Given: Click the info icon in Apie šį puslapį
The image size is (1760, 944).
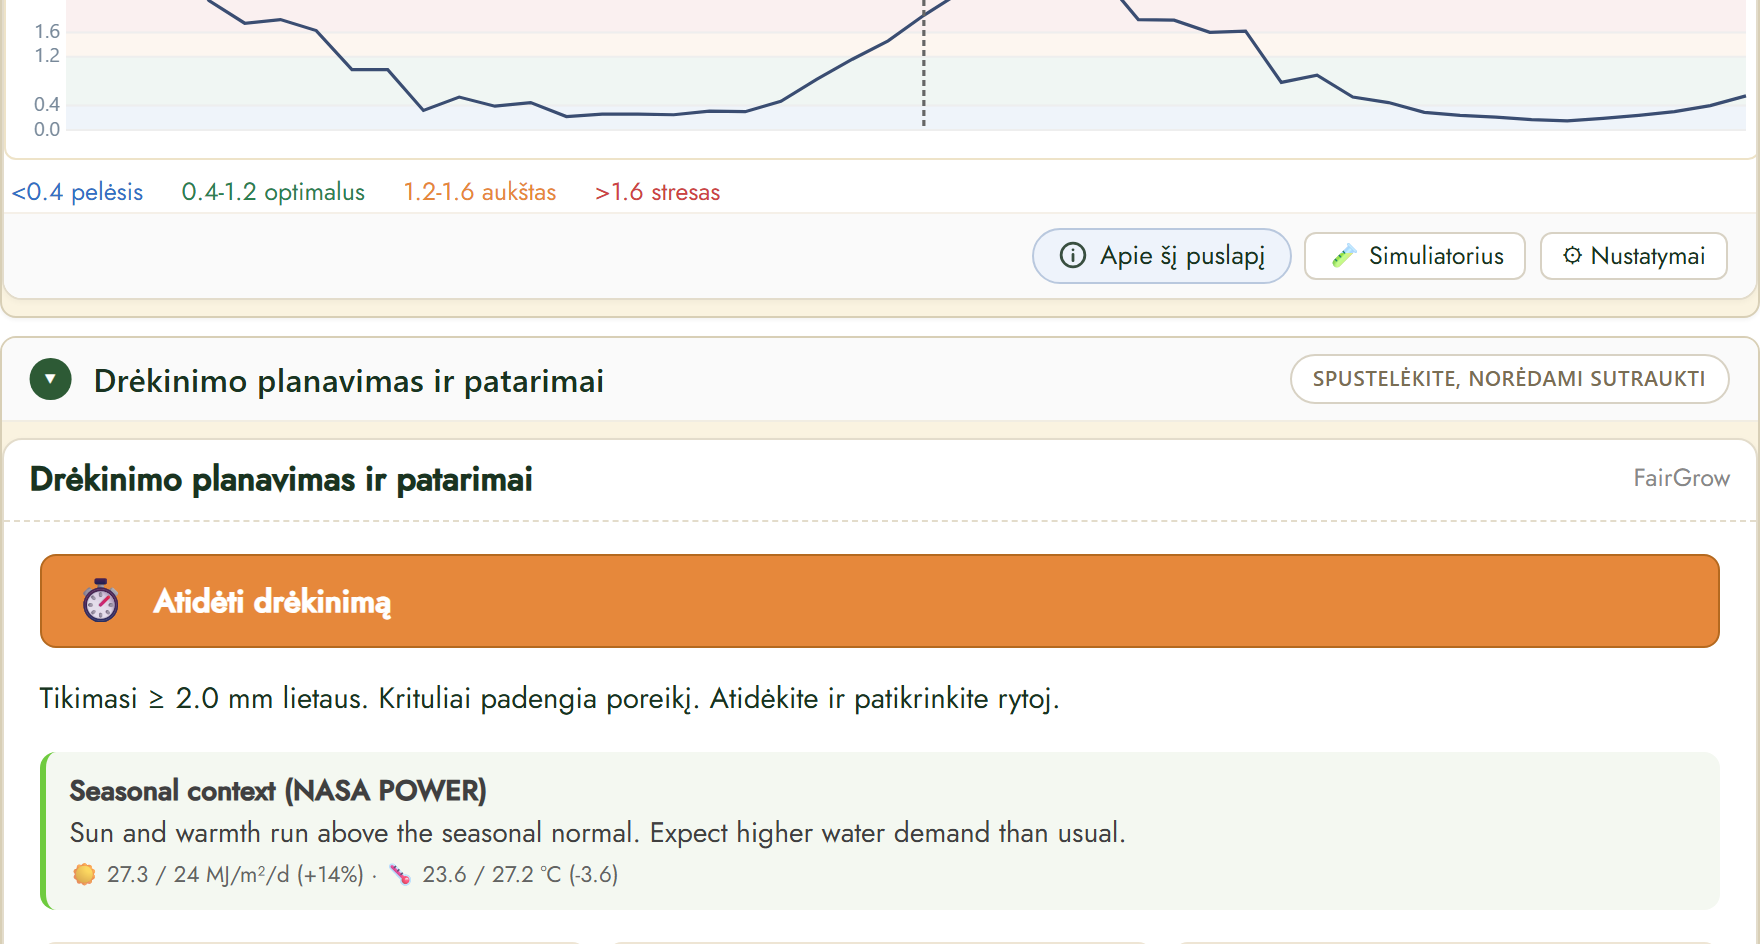Looking at the screenshot, I should pyautogui.click(x=1073, y=256).
